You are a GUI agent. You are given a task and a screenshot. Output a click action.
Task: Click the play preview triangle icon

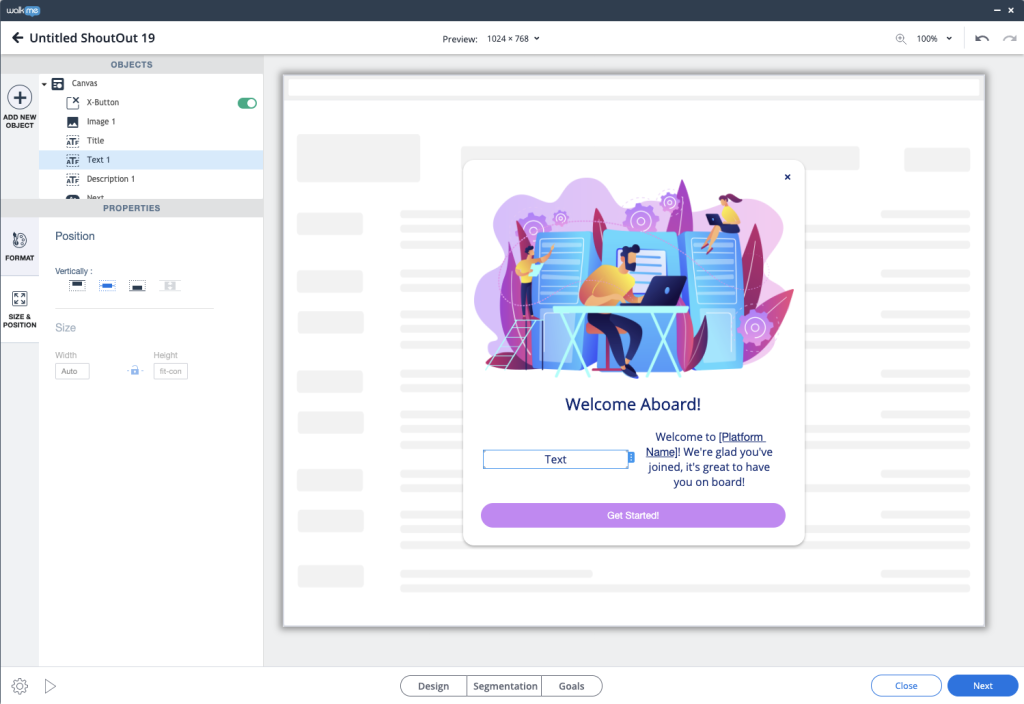pyautogui.click(x=50, y=686)
